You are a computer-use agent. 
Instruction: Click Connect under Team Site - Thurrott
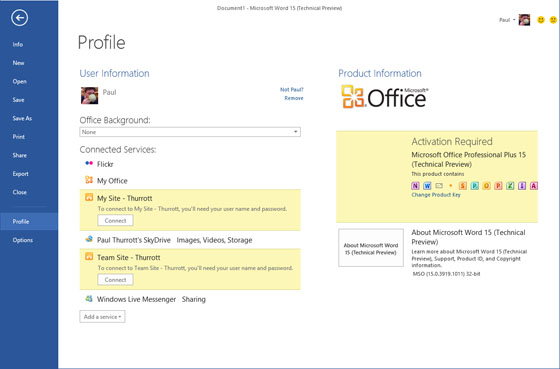point(115,280)
